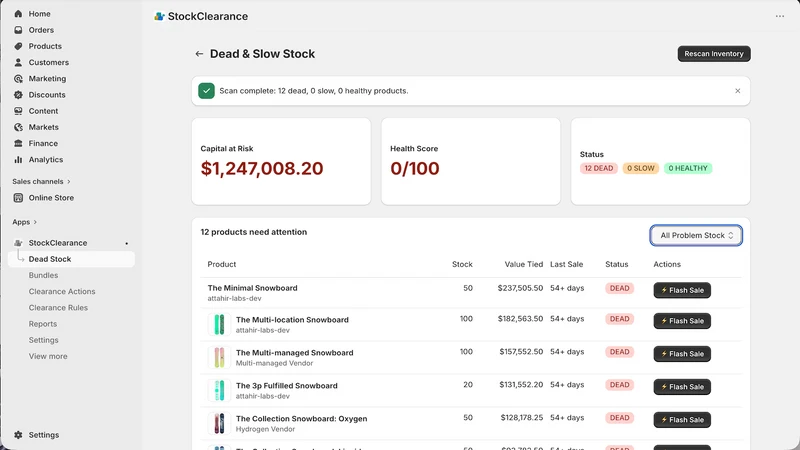This screenshot has width=800, height=450.
Task: Click the Product column header
Action: click(221, 264)
